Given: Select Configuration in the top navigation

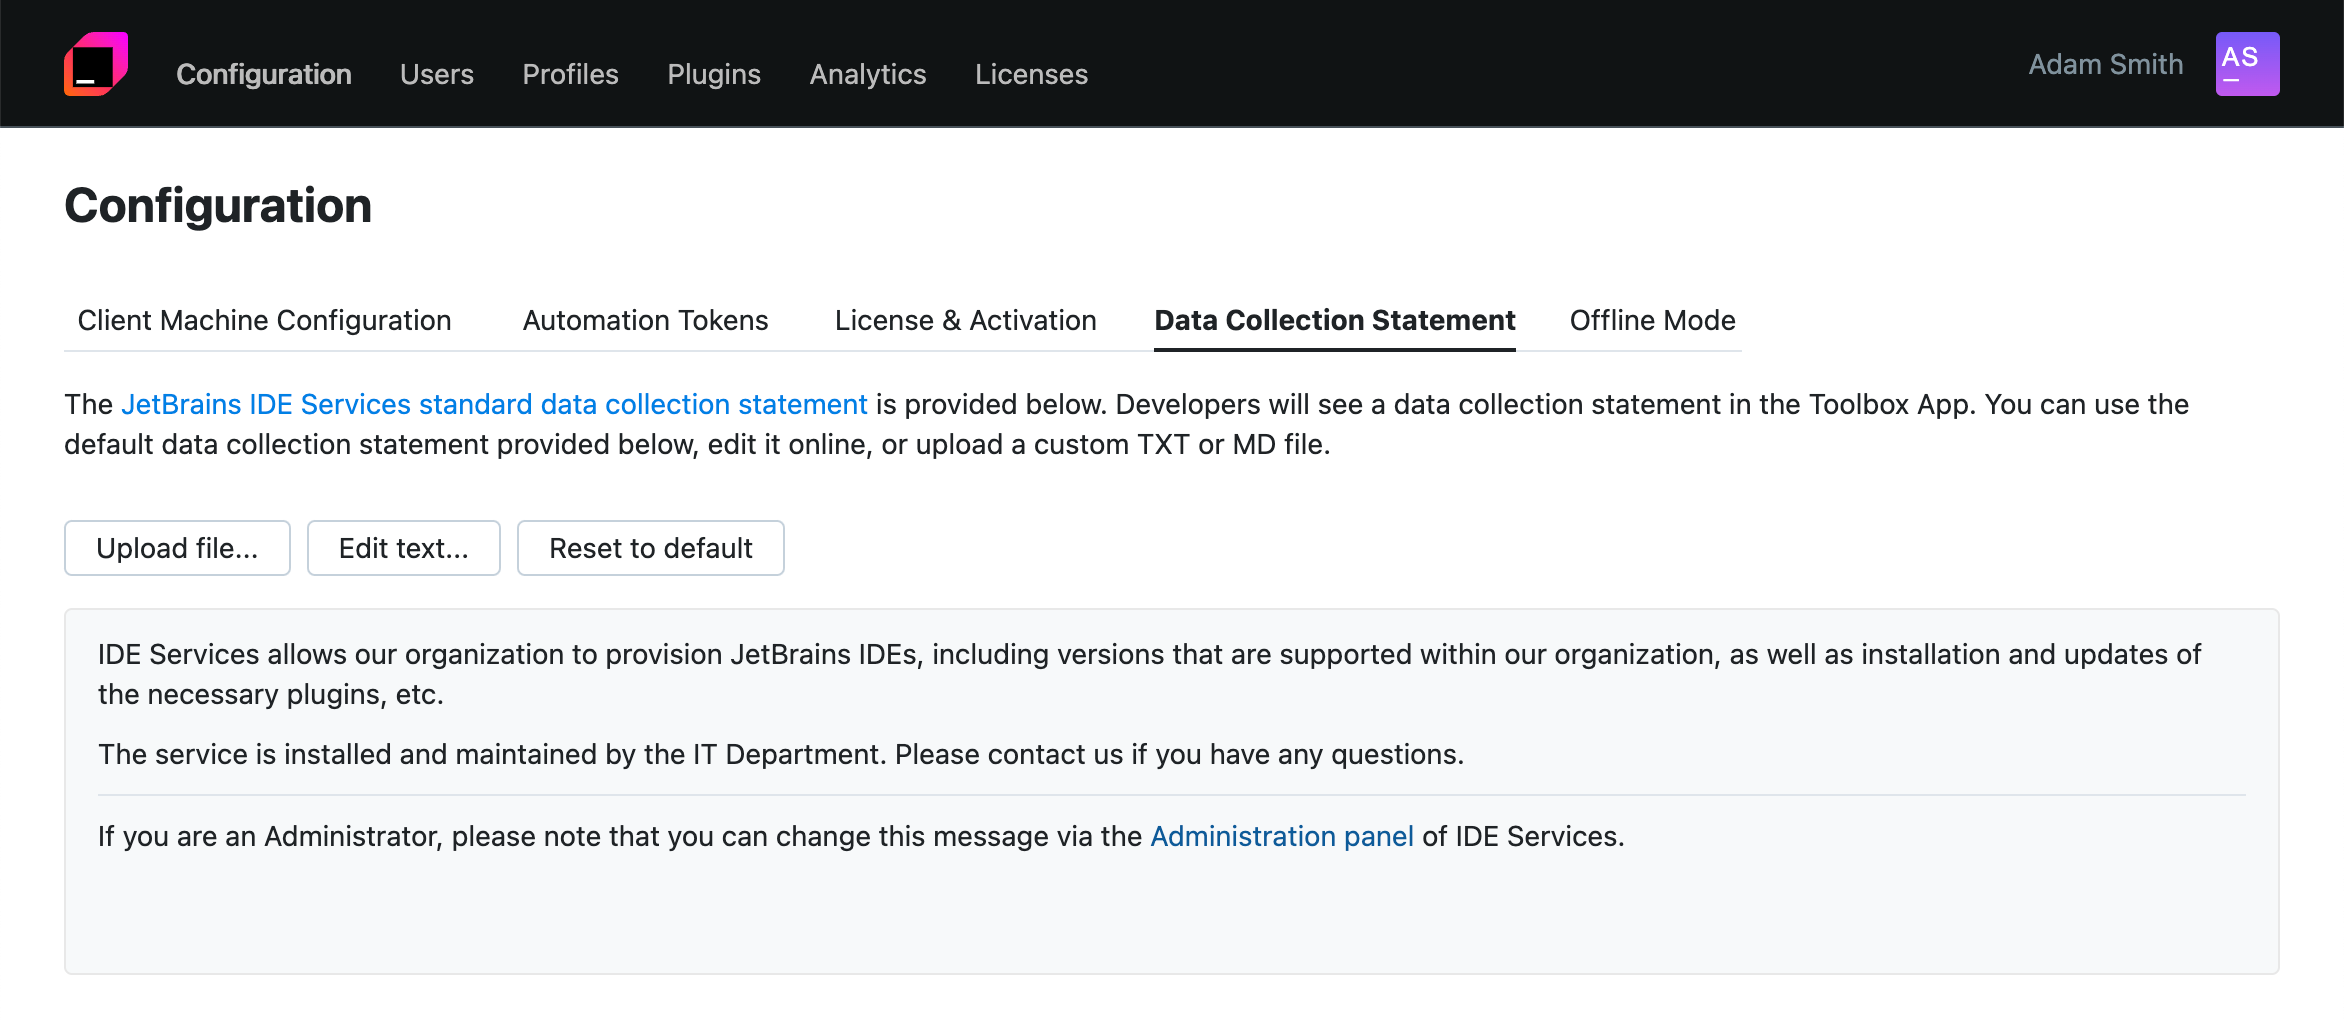Looking at the screenshot, I should (x=263, y=74).
